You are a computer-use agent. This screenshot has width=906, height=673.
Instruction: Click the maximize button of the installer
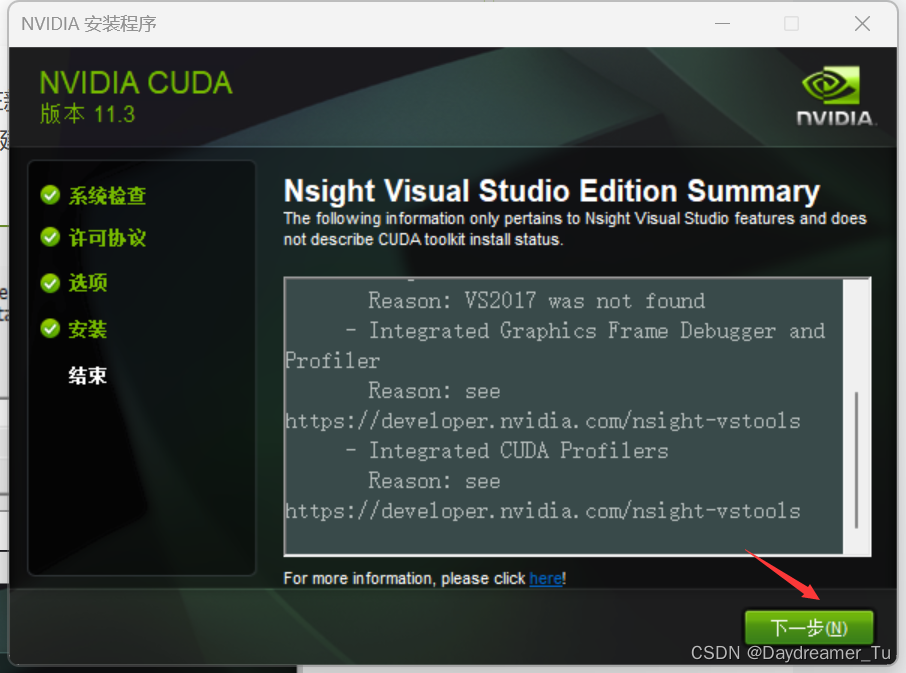click(792, 24)
